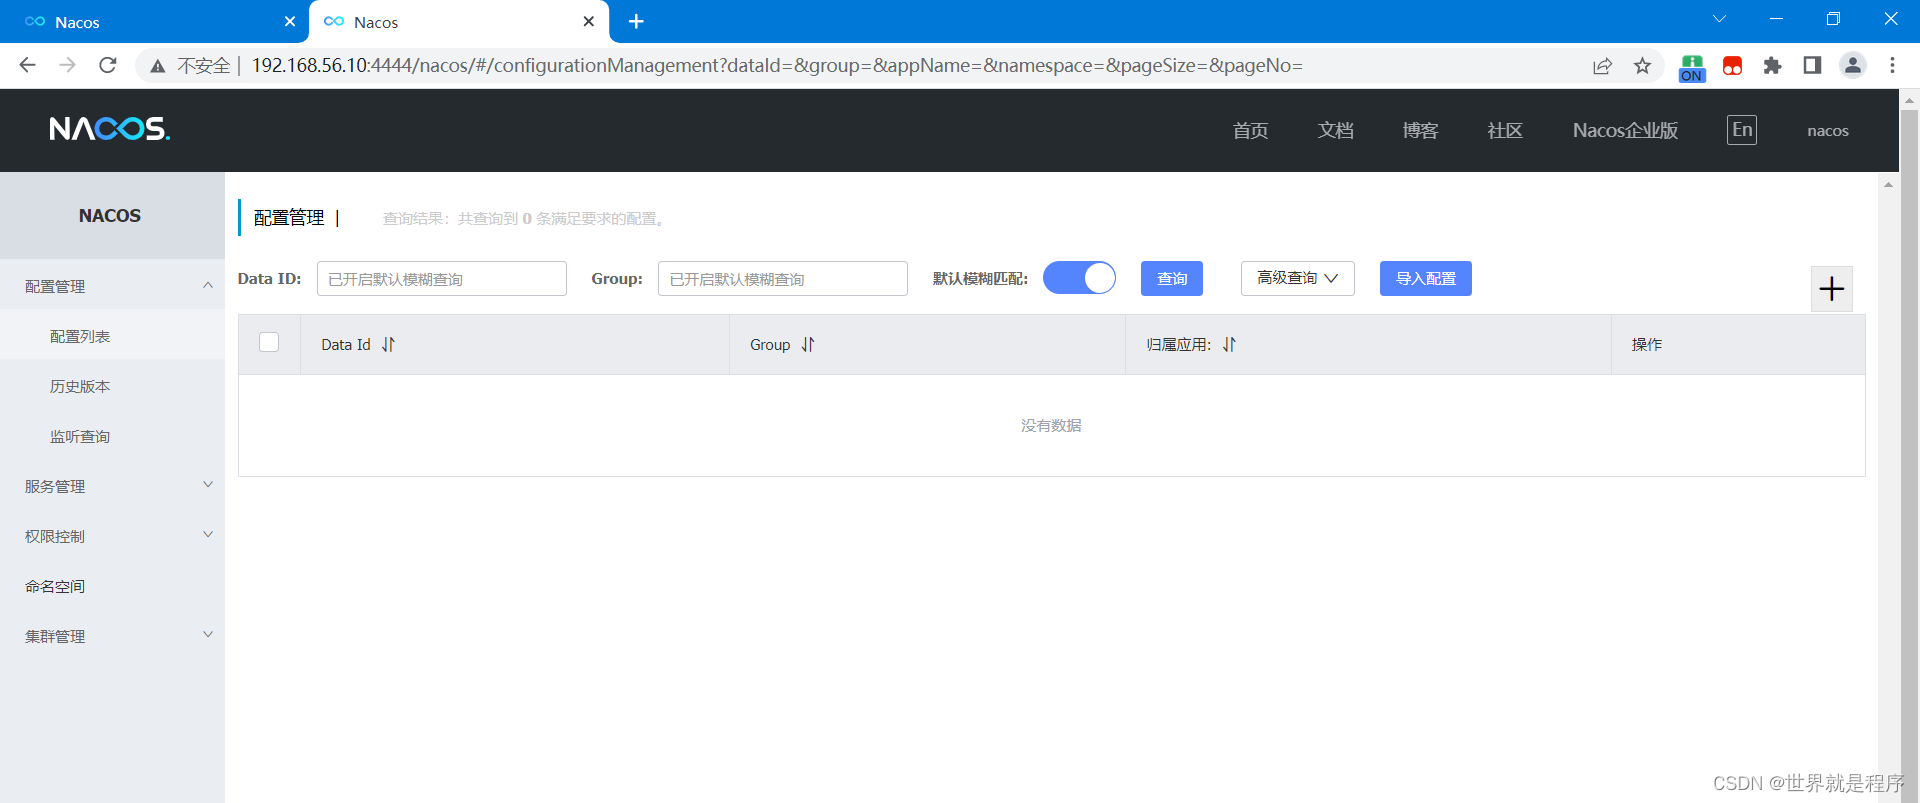Close the first Nacos tab
Image resolution: width=1920 pixels, height=803 pixels.
click(x=290, y=21)
